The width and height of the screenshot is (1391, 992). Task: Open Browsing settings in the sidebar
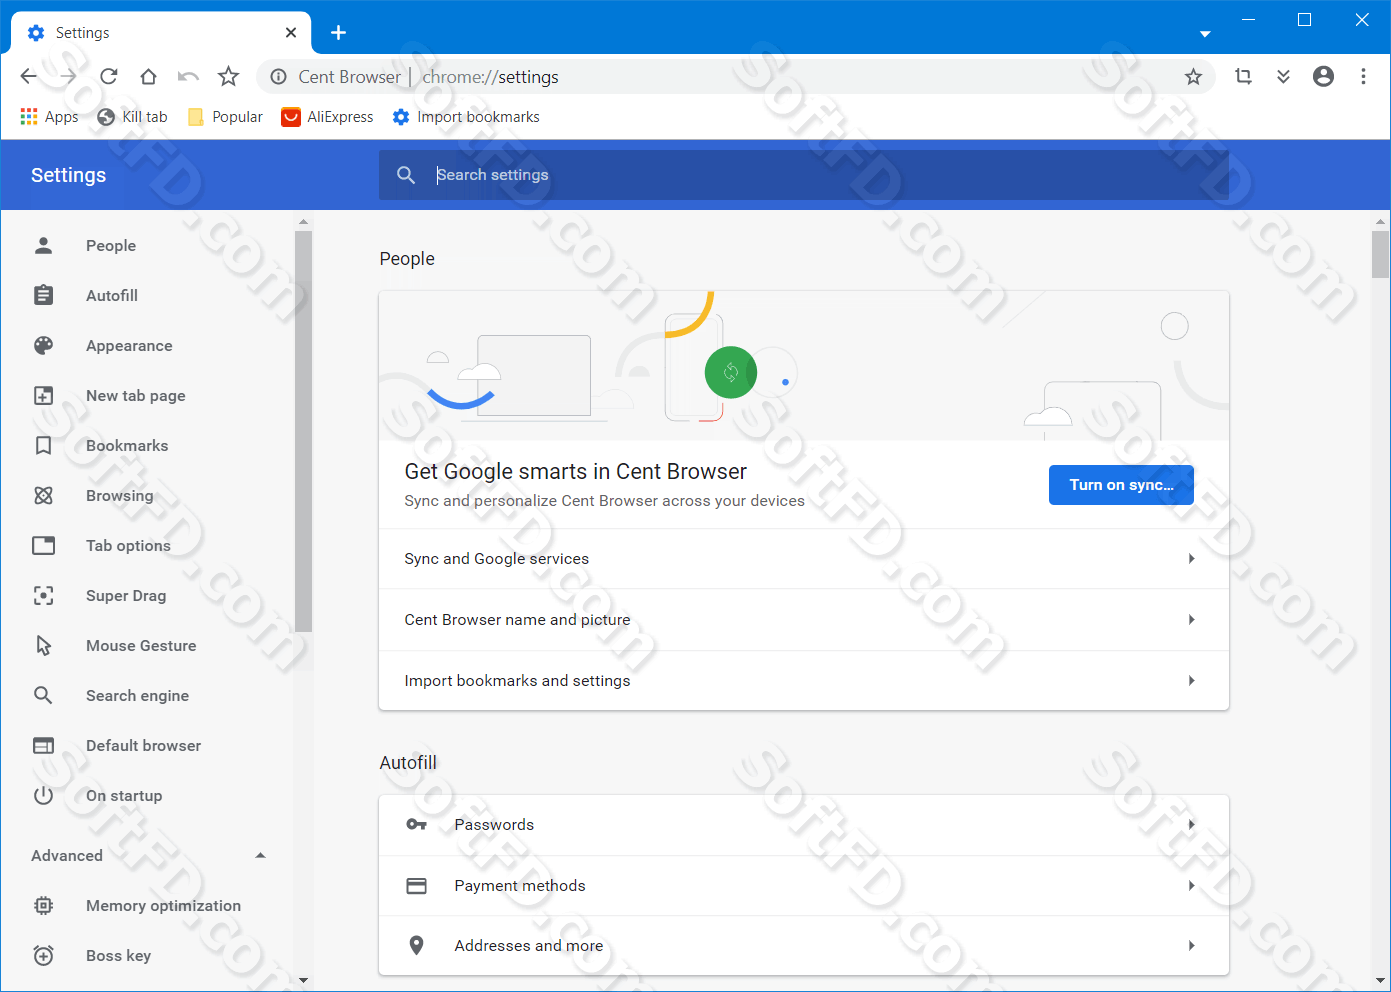(120, 496)
